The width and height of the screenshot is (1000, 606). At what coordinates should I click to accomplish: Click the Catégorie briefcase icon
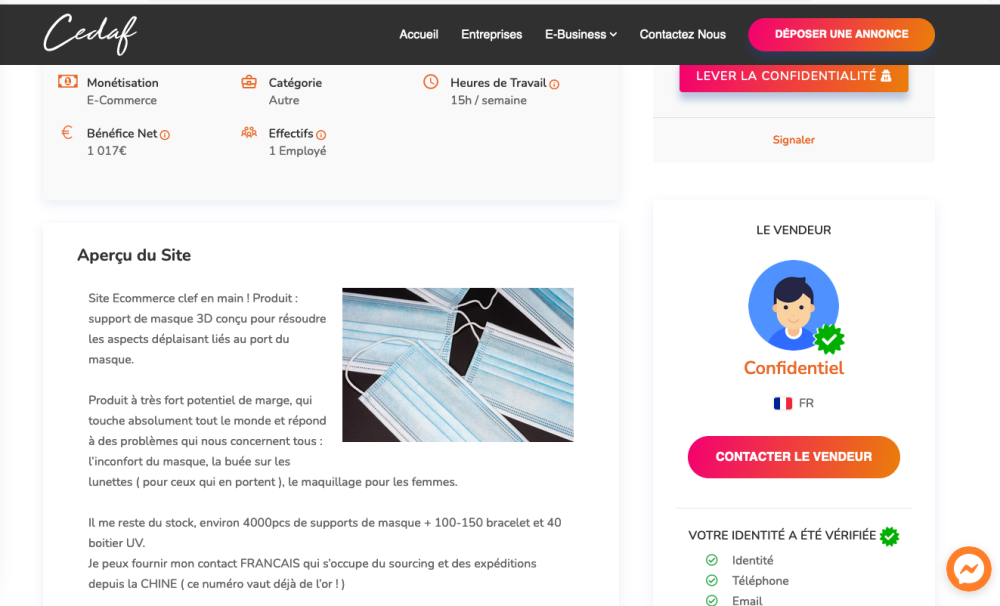[249, 82]
